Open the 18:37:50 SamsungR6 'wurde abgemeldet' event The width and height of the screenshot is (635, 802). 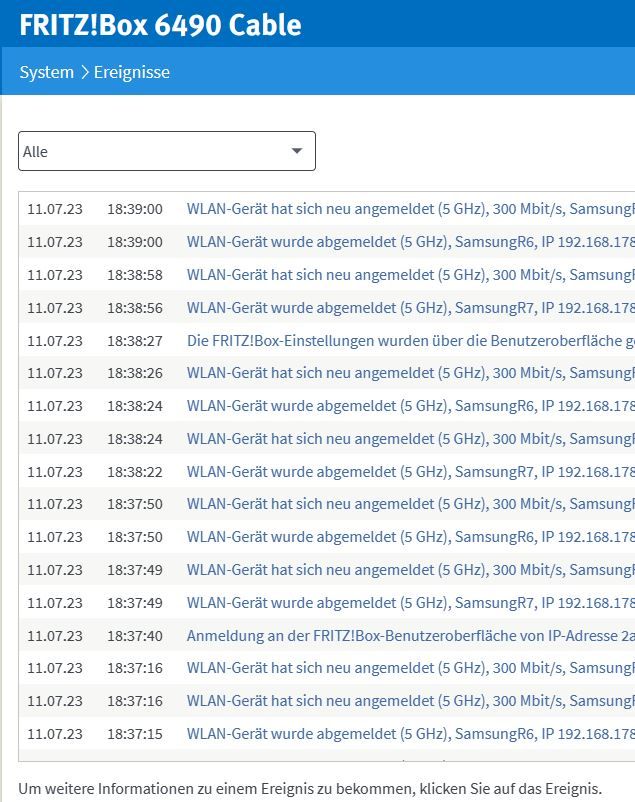(x=410, y=537)
